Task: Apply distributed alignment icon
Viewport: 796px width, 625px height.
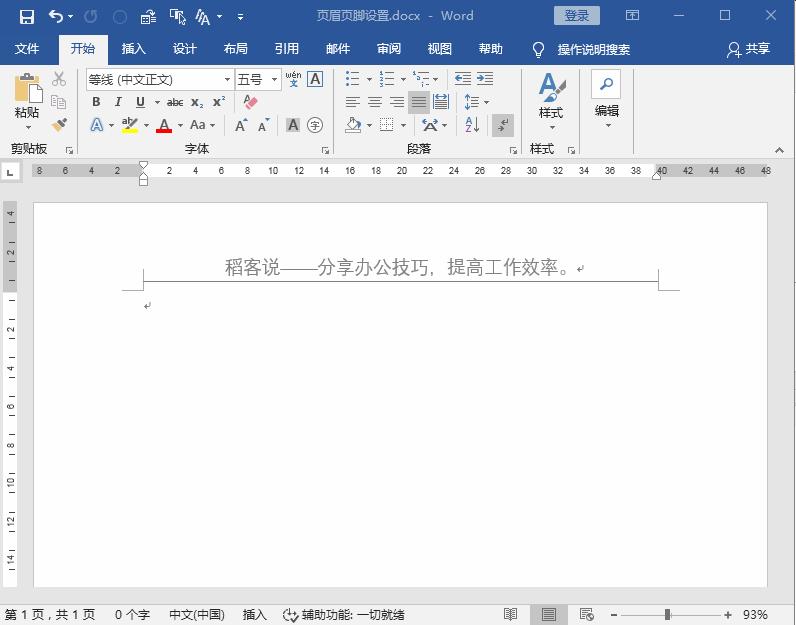Action: coord(441,102)
